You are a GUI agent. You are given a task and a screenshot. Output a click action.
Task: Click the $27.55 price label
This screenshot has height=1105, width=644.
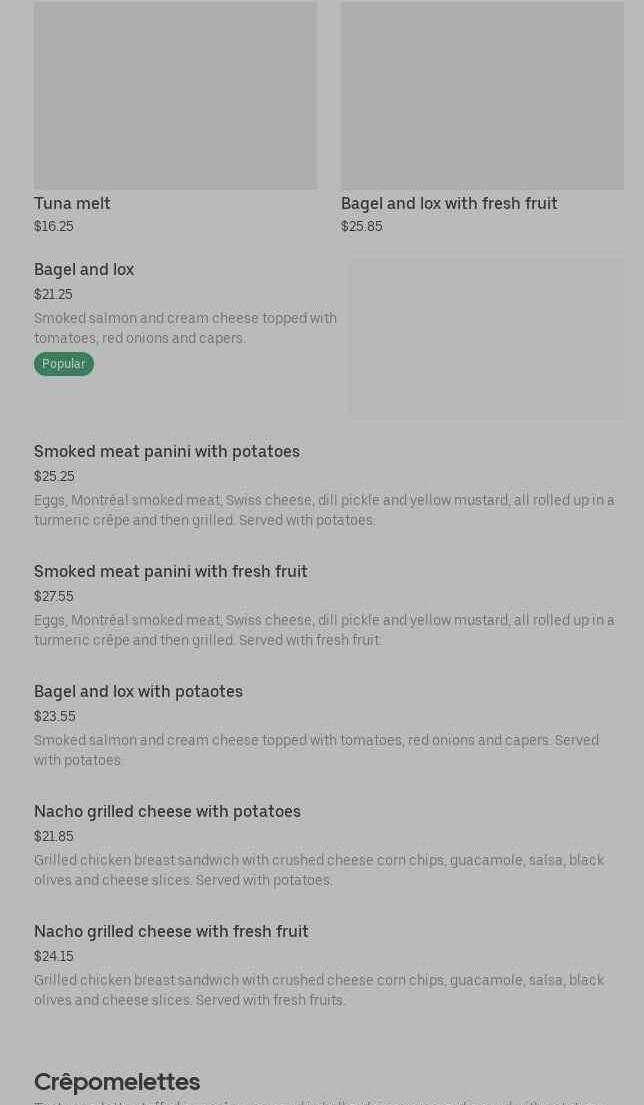pos(54,597)
